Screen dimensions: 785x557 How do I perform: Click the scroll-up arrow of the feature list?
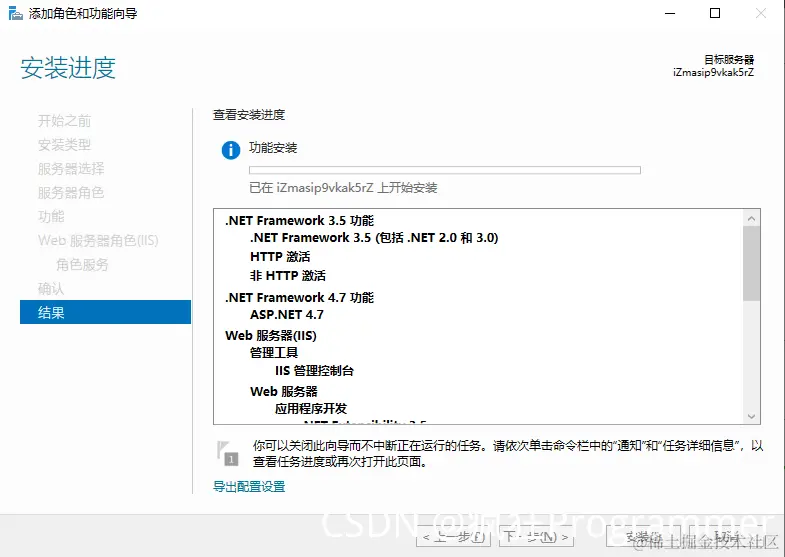point(751,218)
